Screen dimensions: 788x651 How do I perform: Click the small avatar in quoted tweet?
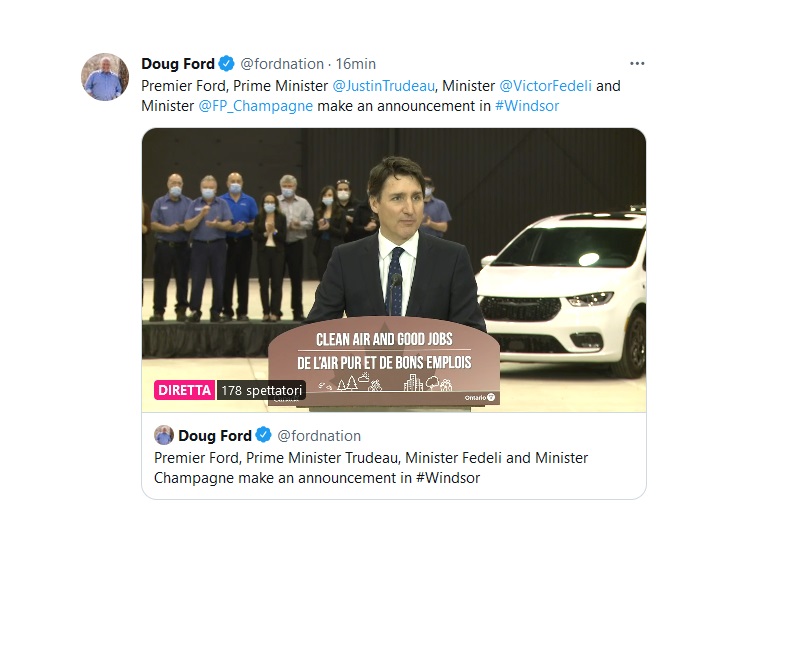pyautogui.click(x=164, y=435)
